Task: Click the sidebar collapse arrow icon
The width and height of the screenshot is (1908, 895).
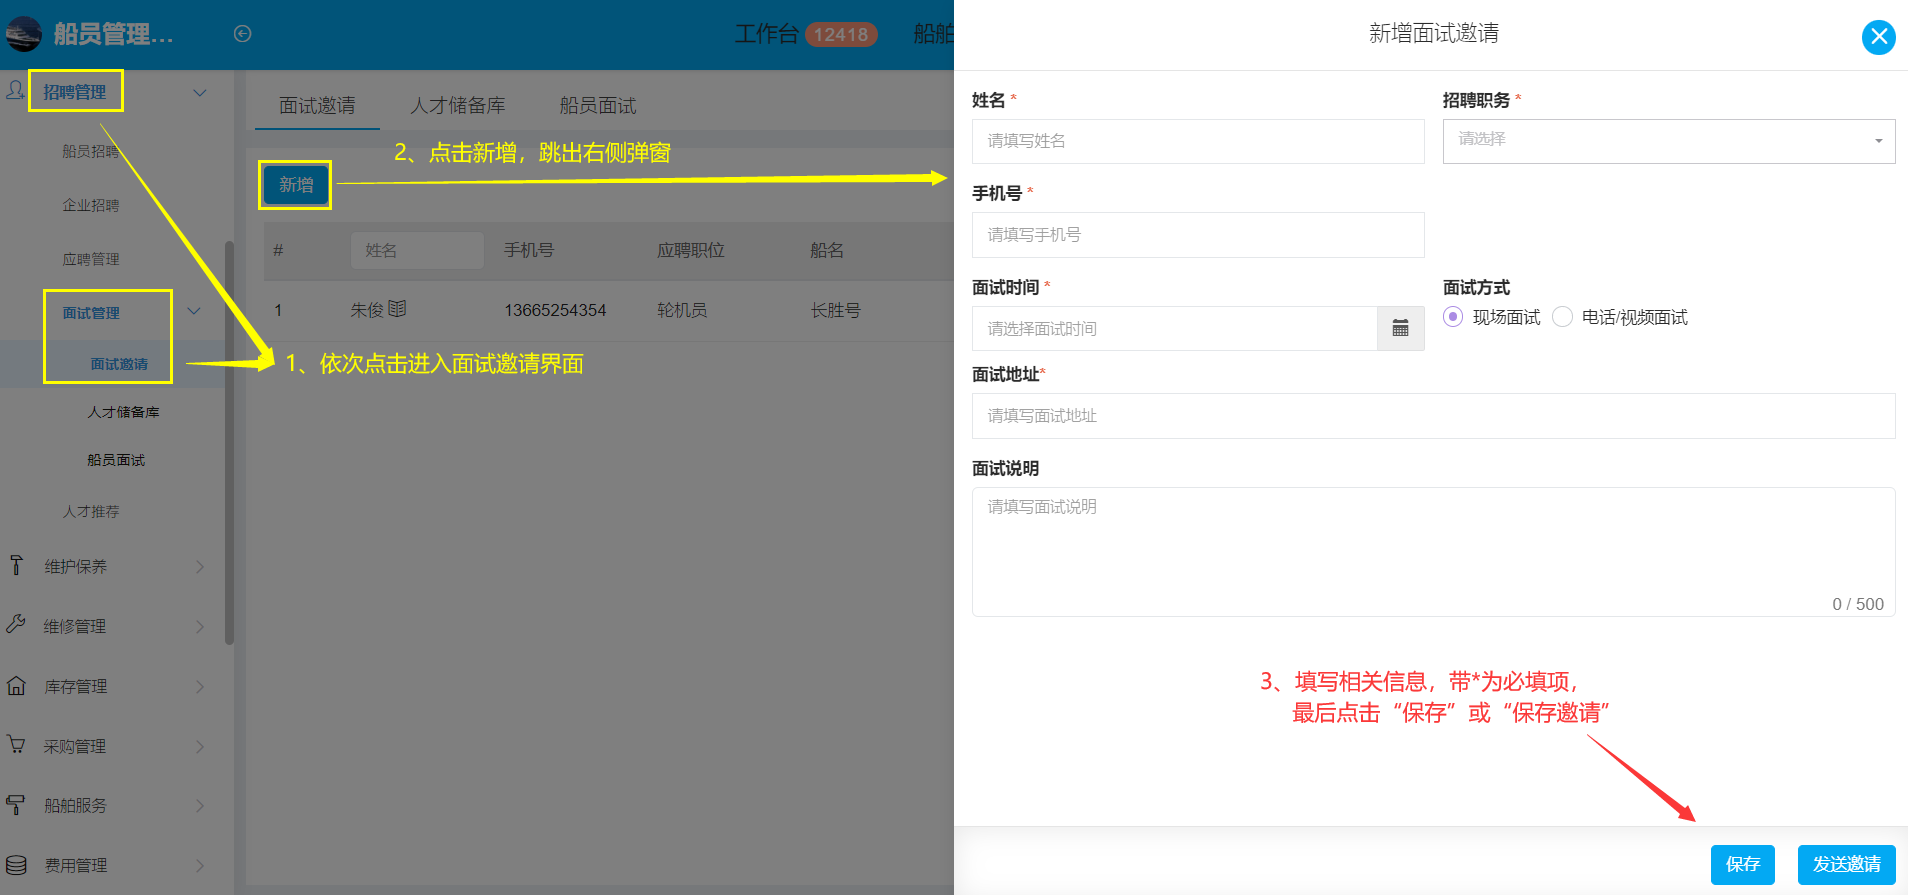Action: pos(242,34)
